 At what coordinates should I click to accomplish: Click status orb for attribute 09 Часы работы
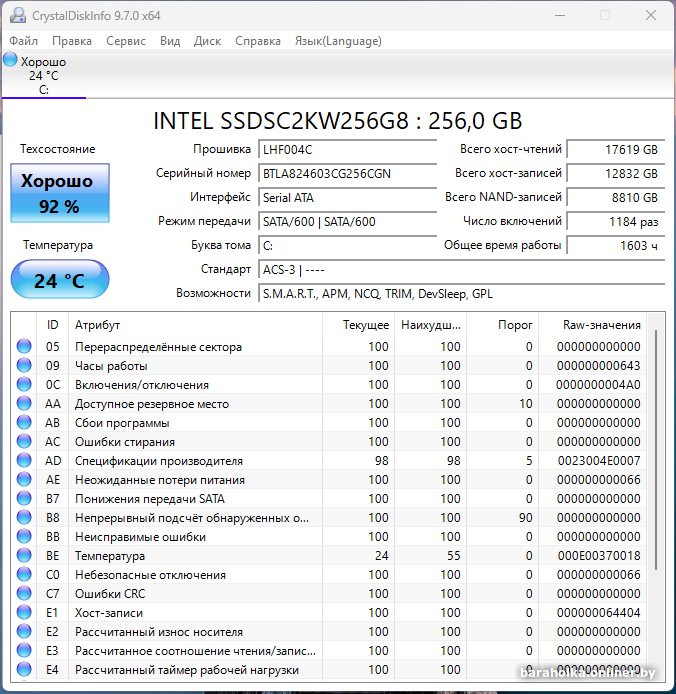[24, 365]
